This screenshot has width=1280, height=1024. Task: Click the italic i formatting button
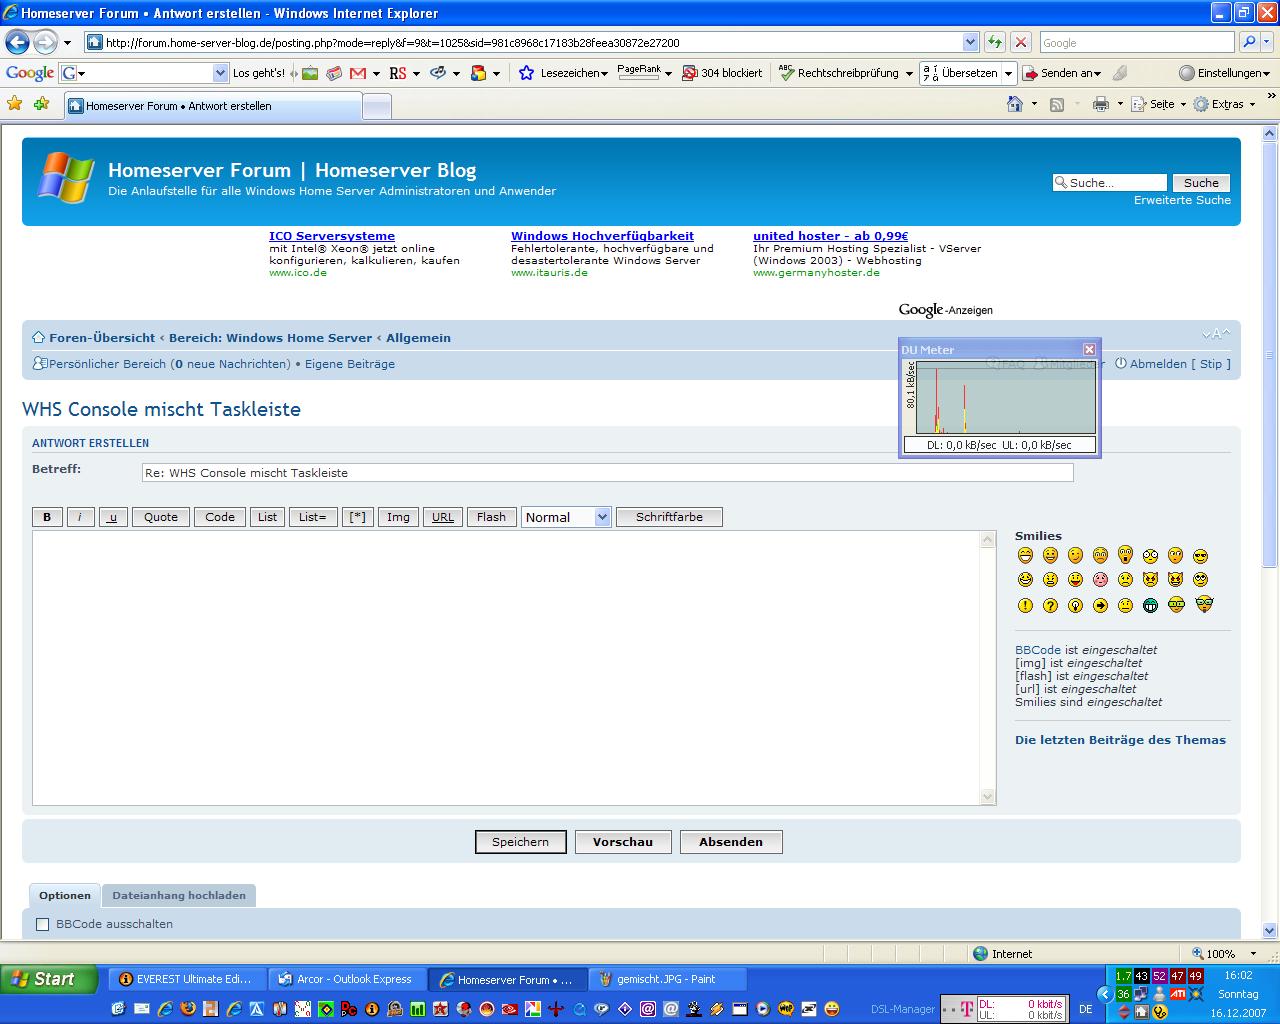click(80, 517)
